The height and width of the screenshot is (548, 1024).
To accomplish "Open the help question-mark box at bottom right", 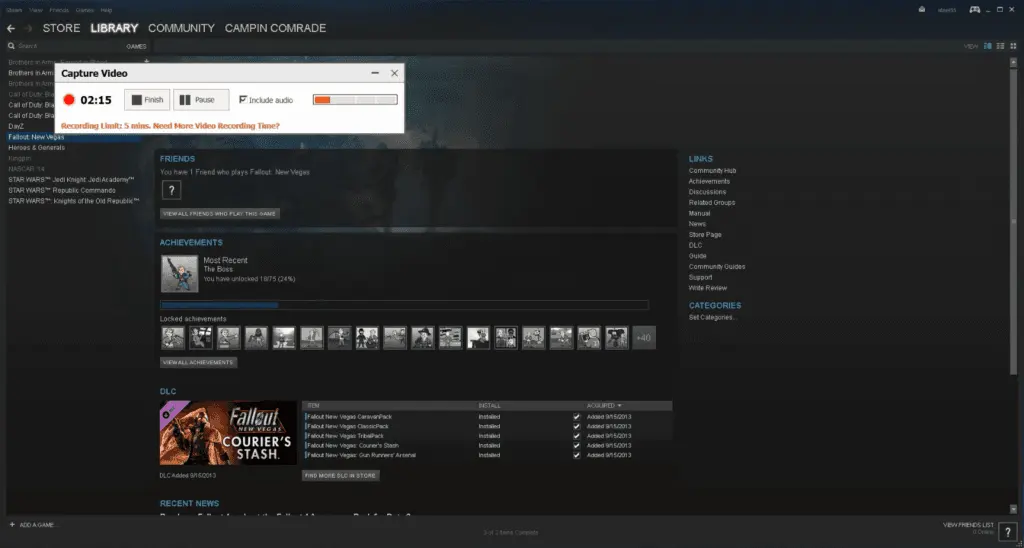I will click(1008, 532).
